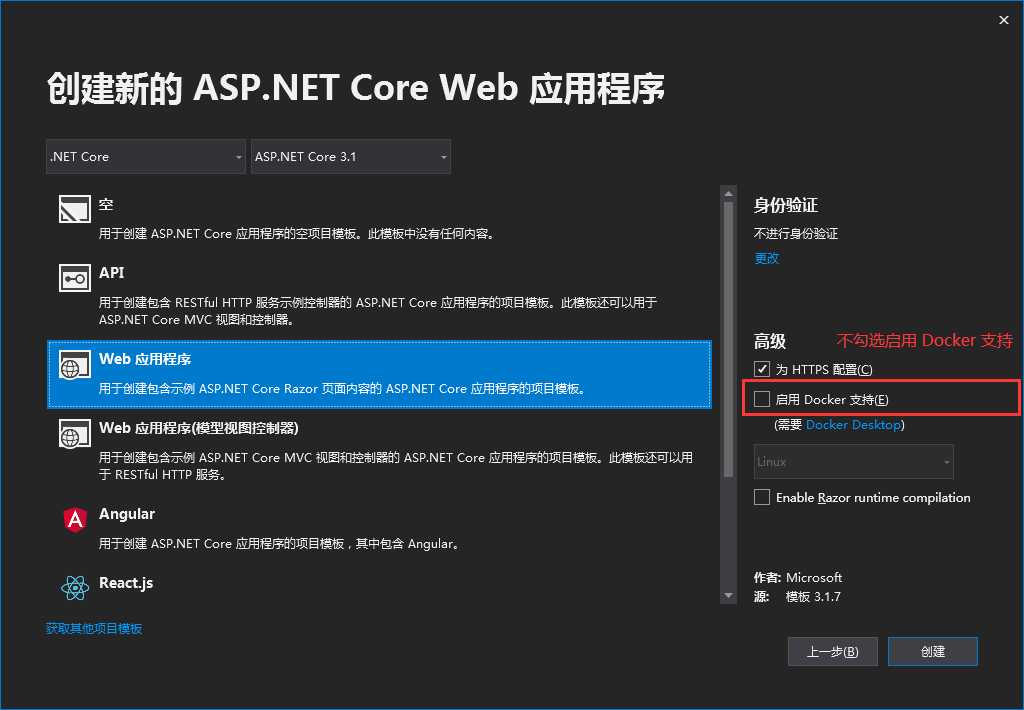This screenshot has width=1024, height=710.
Task: Close the dialog with the X icon
Action: pyautogui.click(x=1004, y=20)
